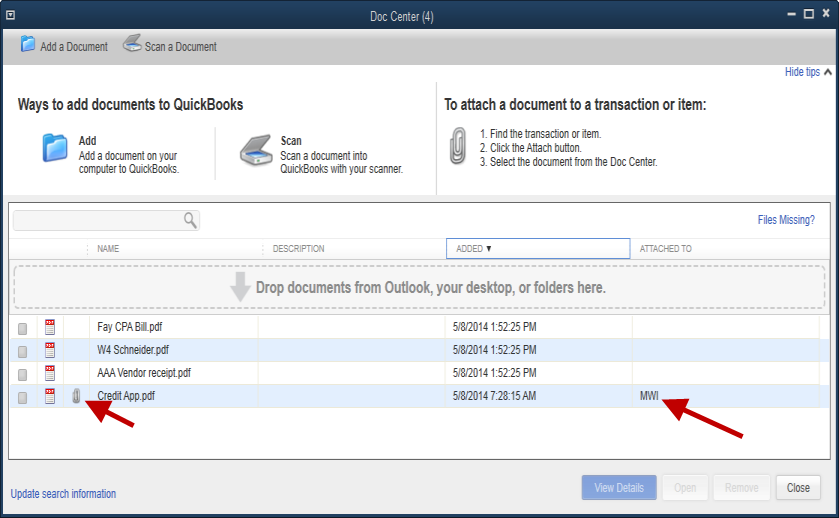Click the Remove button
The height and width of the screenshot is (518, 839).
742,487
